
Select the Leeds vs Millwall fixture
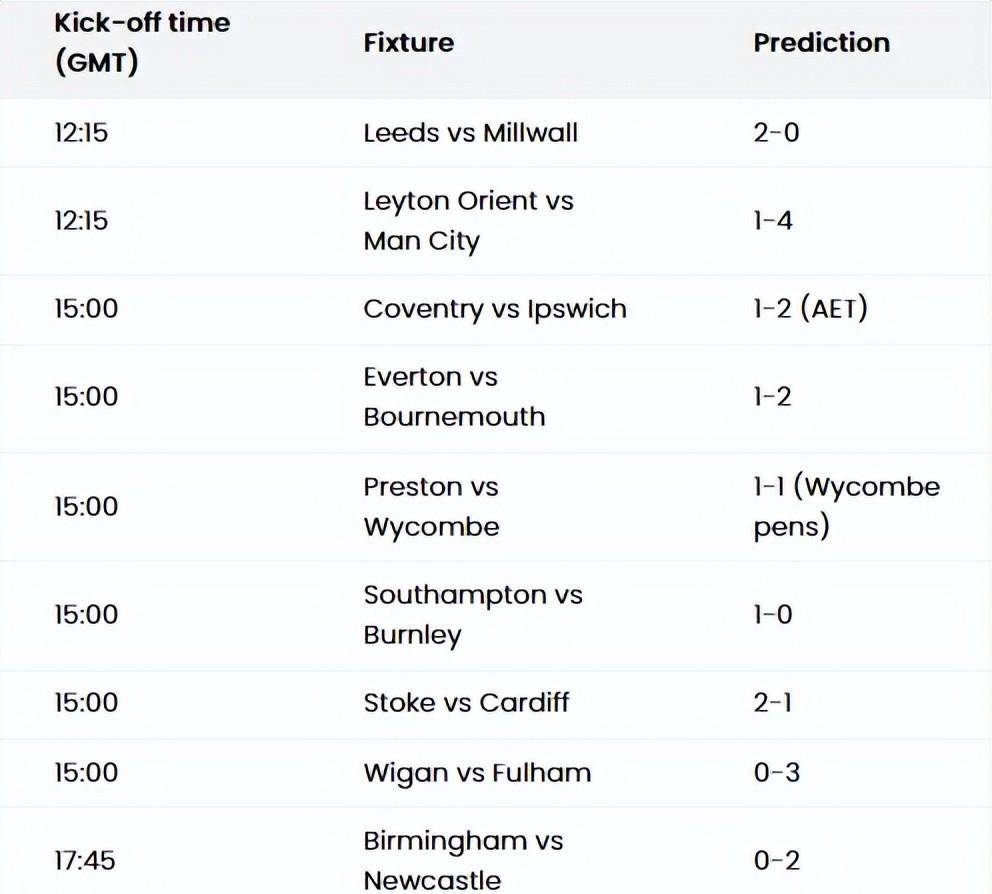point(470,133)
